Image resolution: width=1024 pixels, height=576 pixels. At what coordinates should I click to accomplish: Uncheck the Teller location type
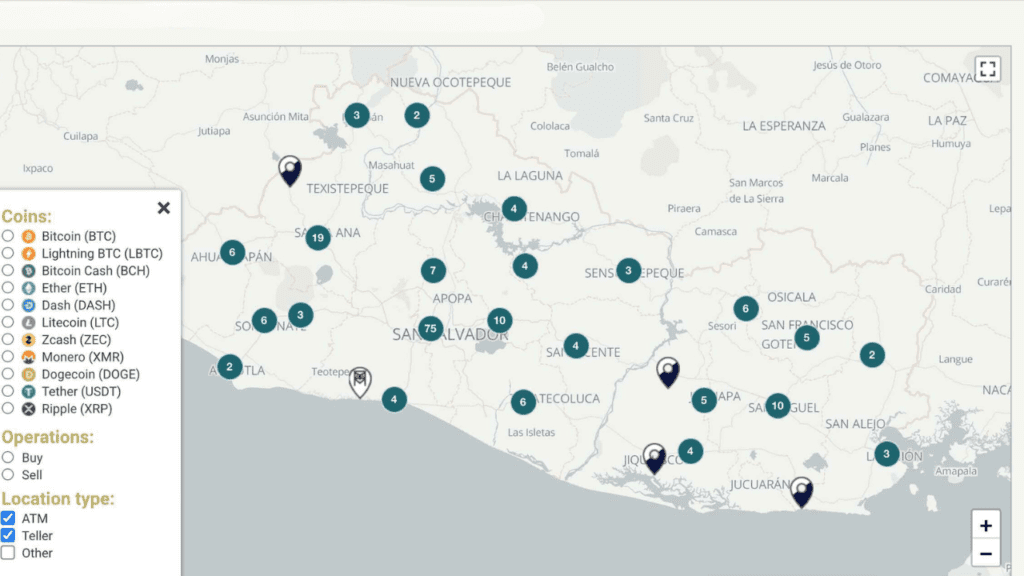coord(8,536)
